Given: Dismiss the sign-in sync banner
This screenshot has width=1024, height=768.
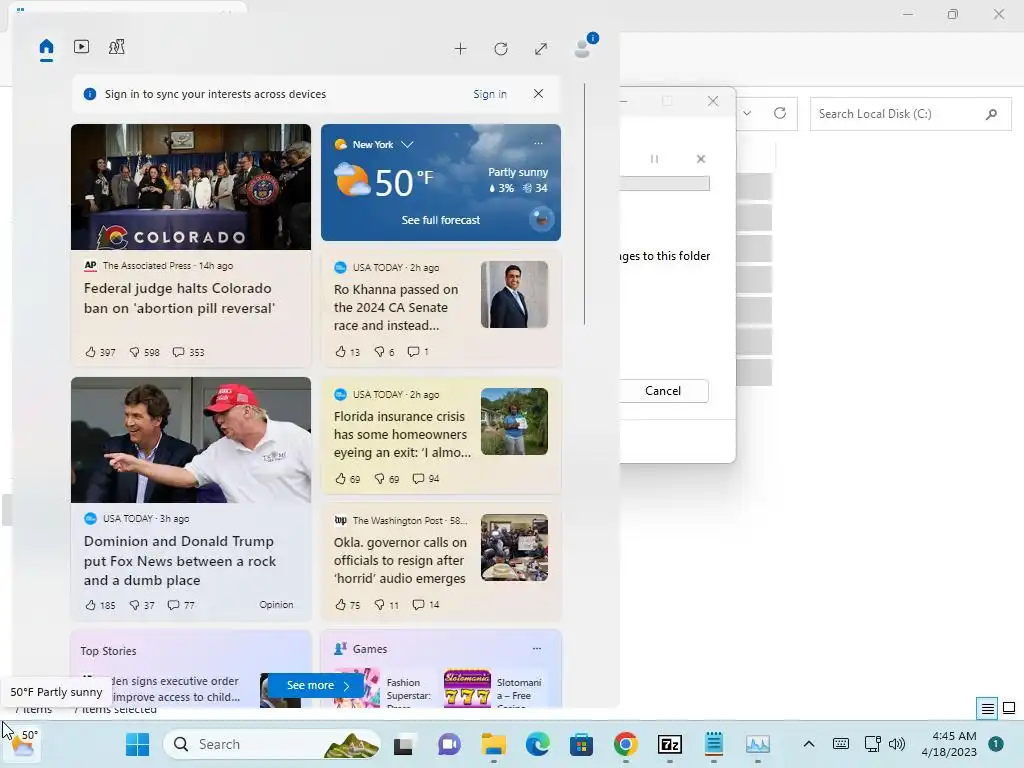Looking at the screenshot, I should click(538, 93).
